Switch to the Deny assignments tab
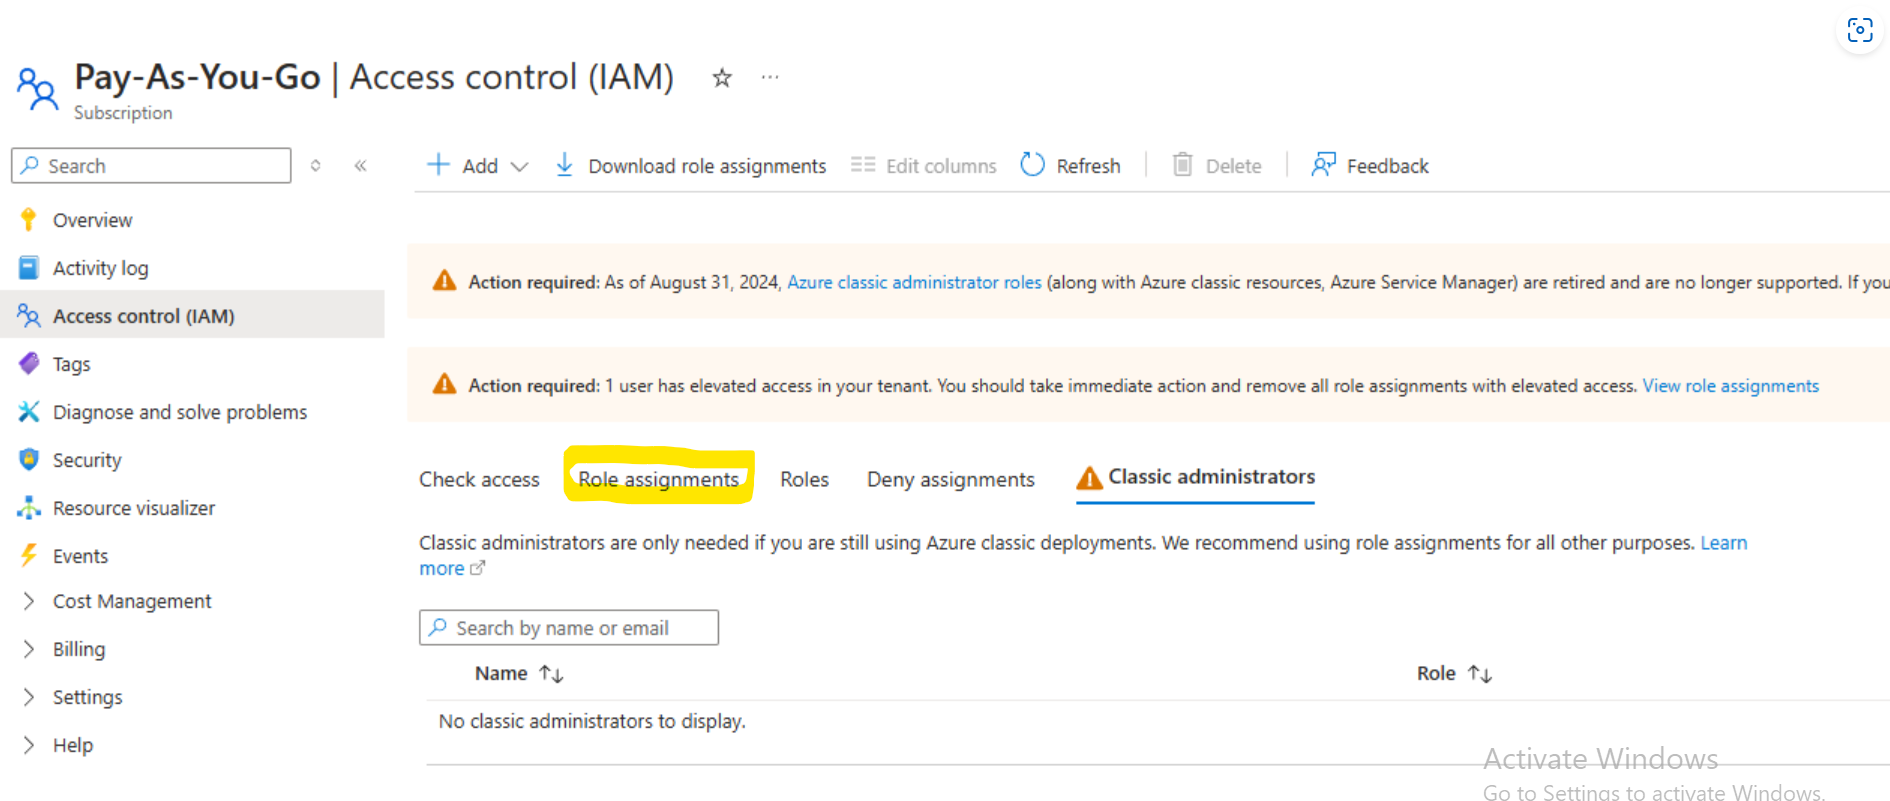 [950, 479]
